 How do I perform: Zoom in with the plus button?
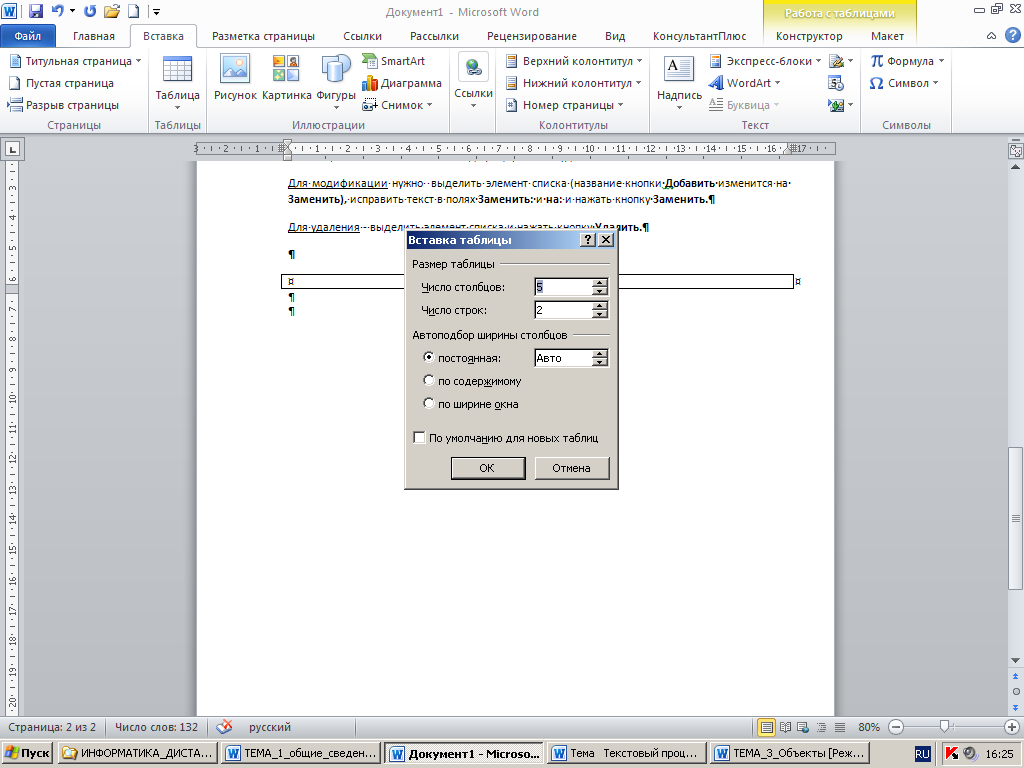click(1012, 727)
